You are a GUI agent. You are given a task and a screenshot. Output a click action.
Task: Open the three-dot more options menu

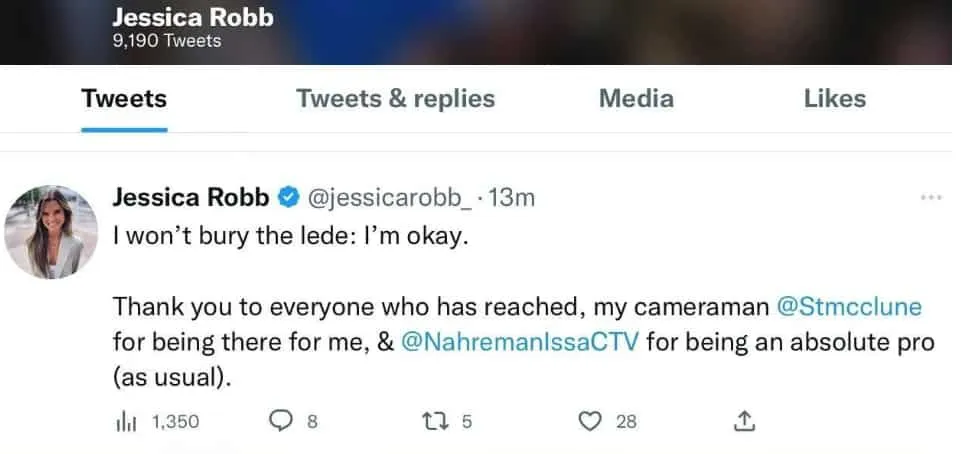point(931,198)
